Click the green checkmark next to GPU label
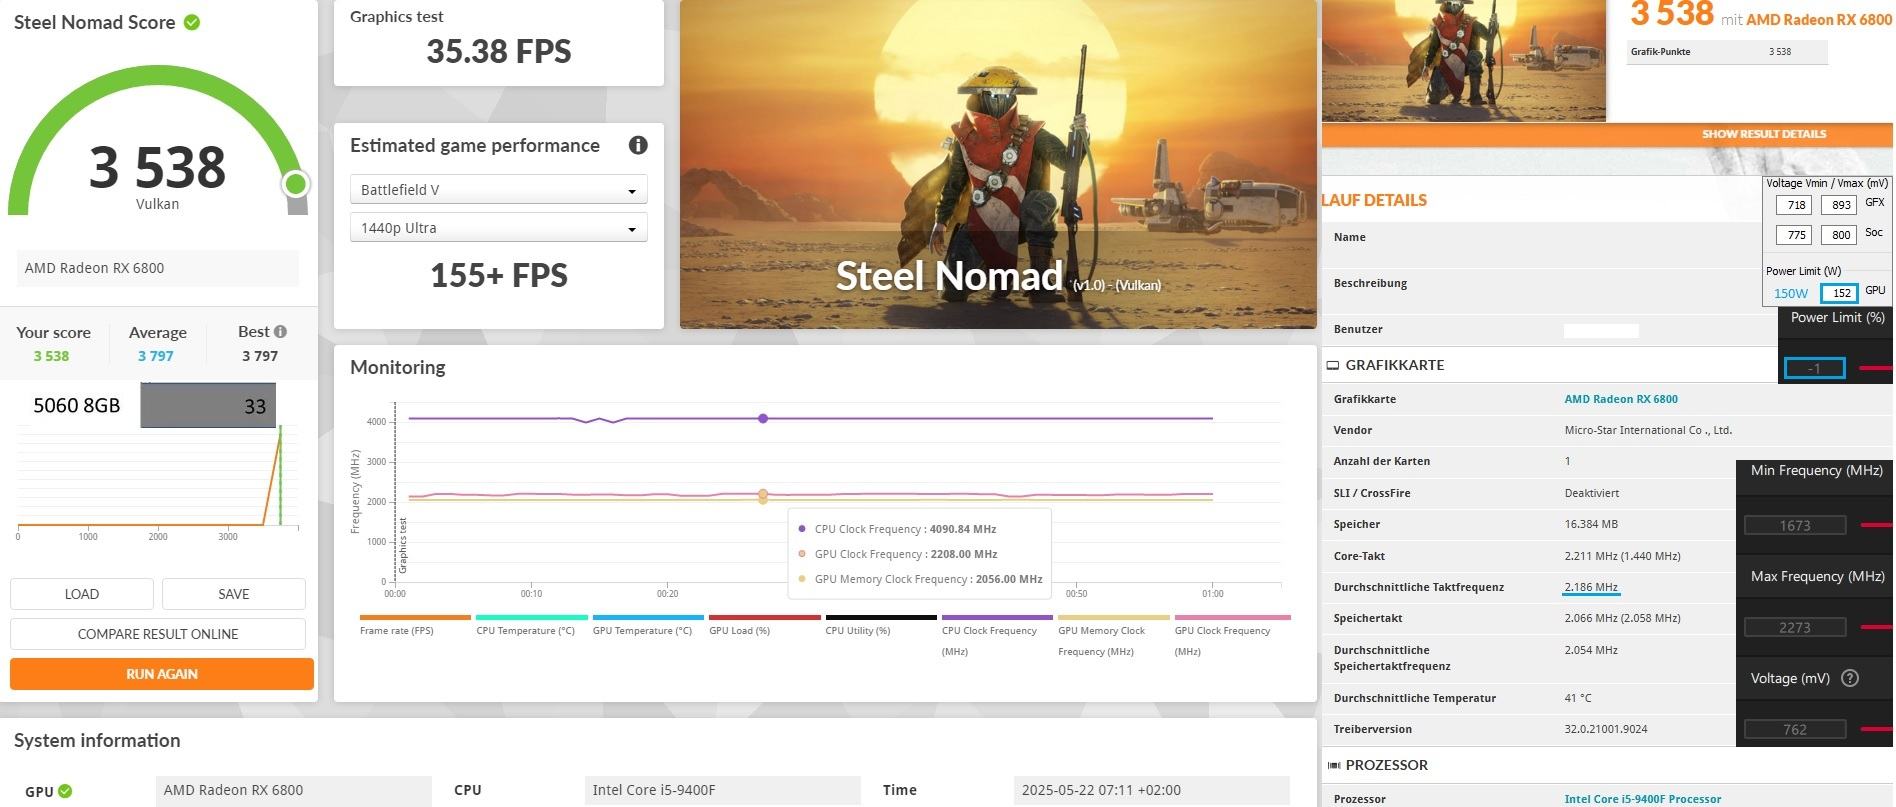Viewport: 1896px width, 807px height. click(65, 791)
